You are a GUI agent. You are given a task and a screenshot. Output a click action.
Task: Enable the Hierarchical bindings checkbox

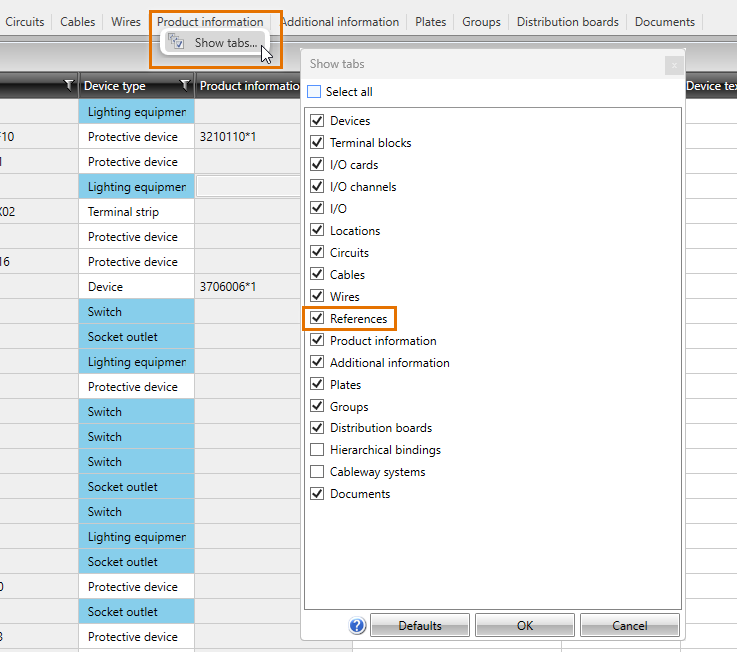pos(317,450)
